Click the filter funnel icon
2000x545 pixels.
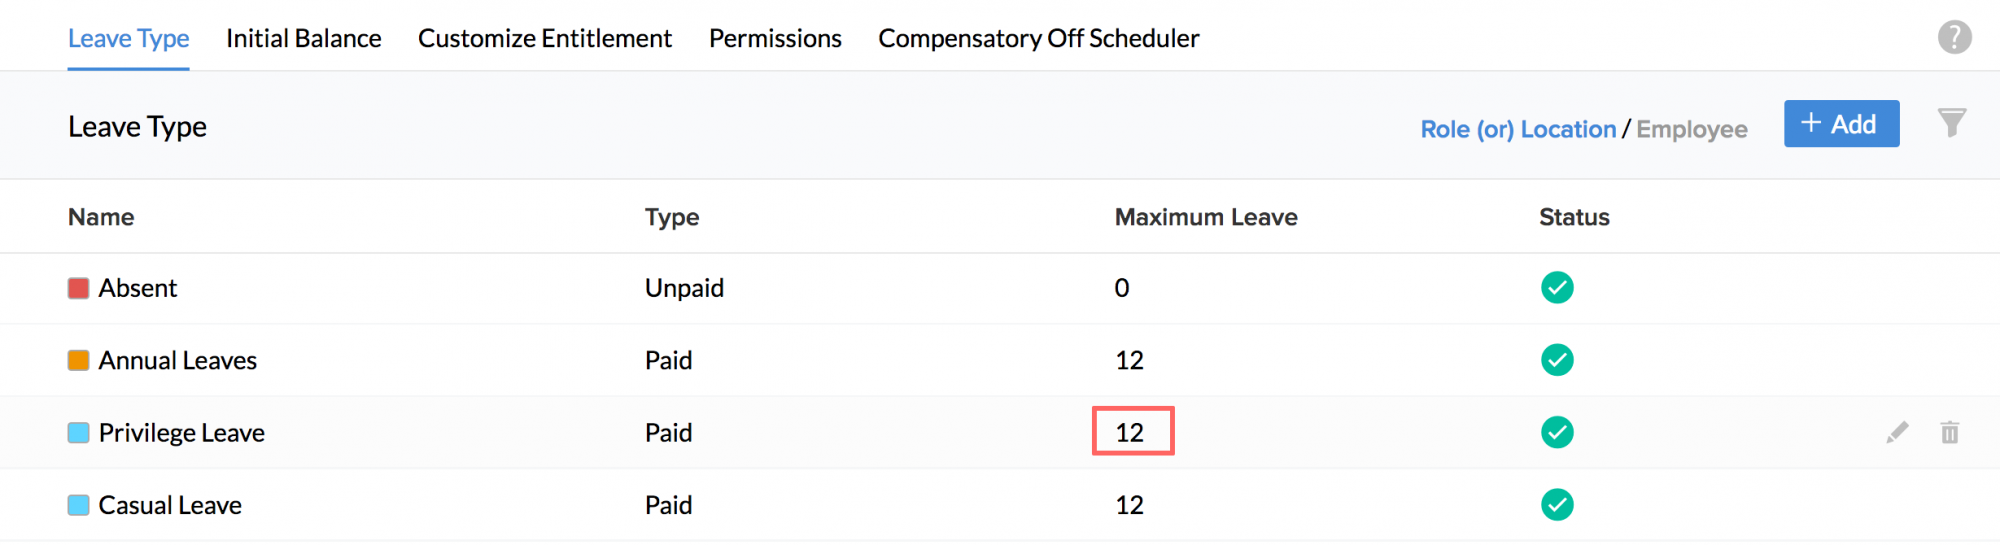click(x=1951, y=123)
